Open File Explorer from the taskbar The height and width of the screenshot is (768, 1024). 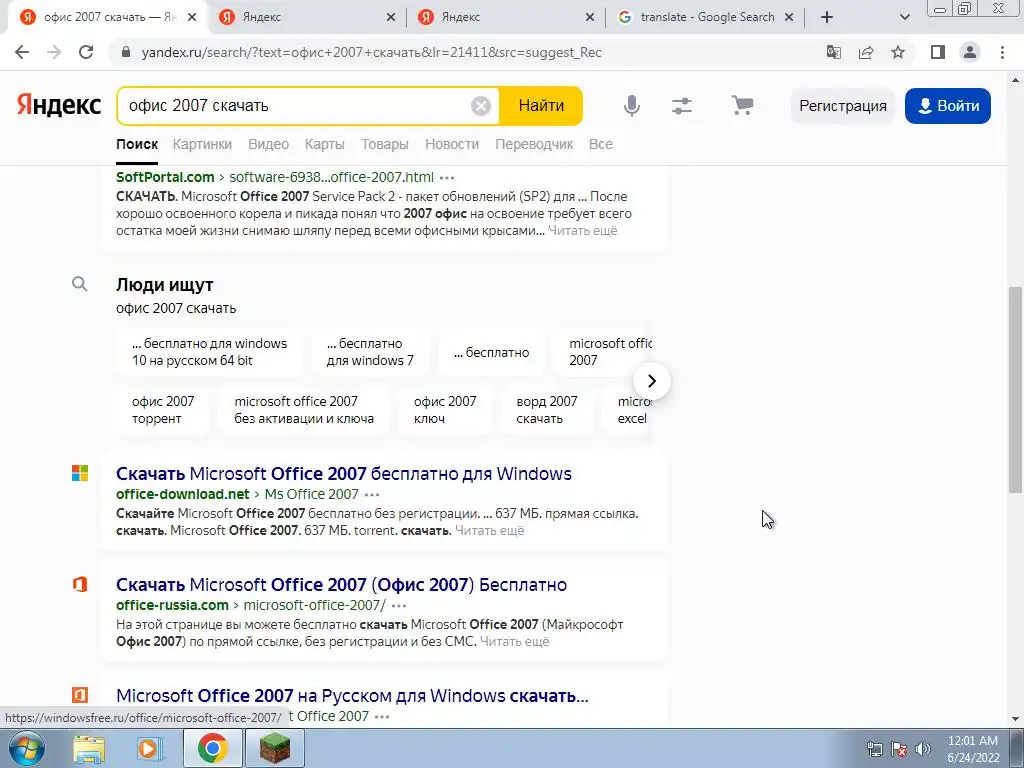(x=89, y=748)
